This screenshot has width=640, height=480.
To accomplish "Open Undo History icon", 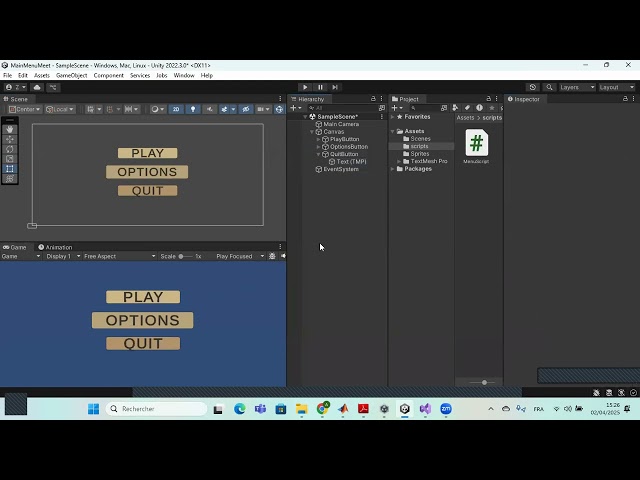I will [533, 87].
